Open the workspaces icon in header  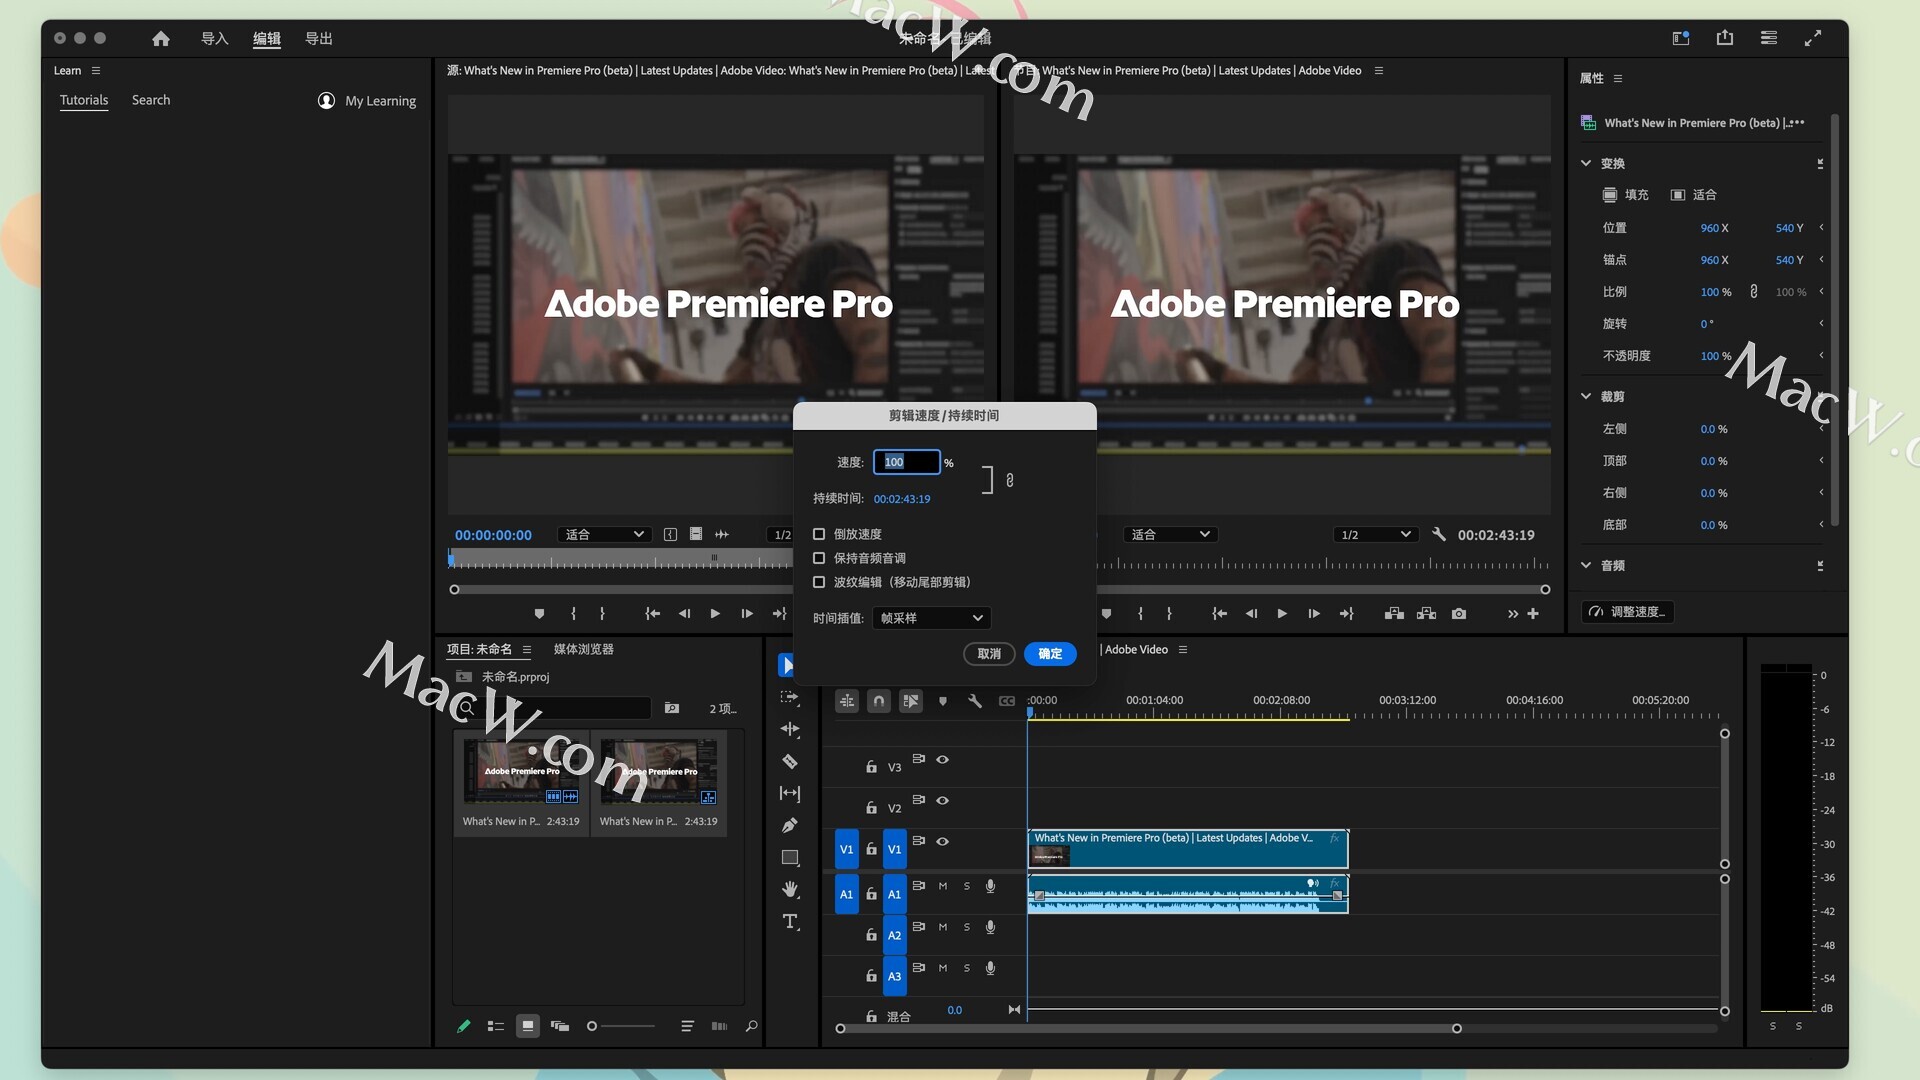(x=1681, y=38)
